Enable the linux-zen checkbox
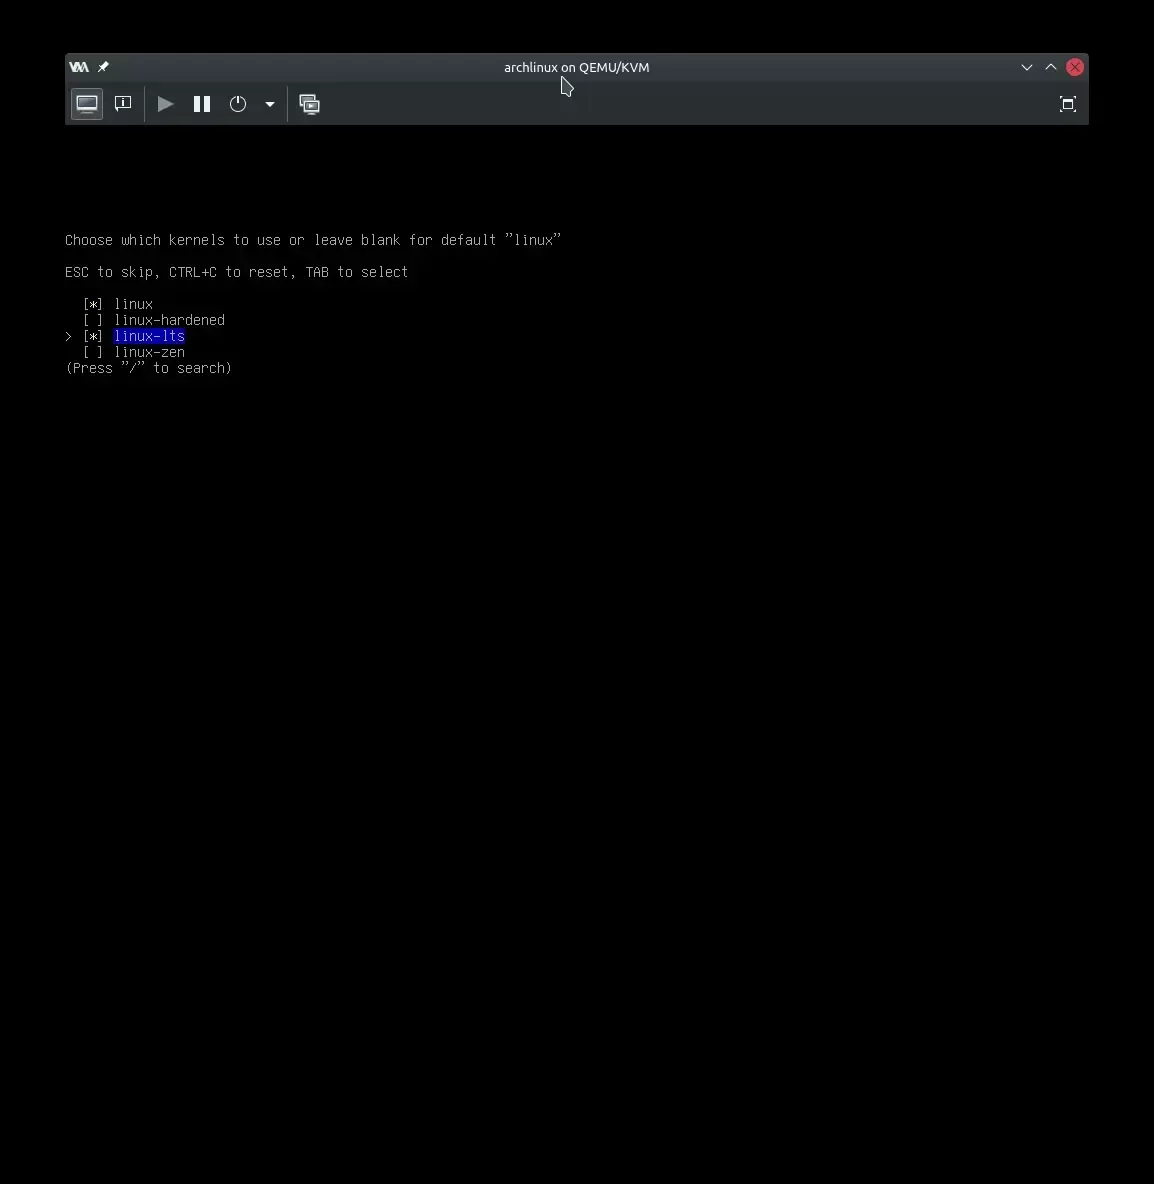 pyautogui.click(x=93, y=352)
